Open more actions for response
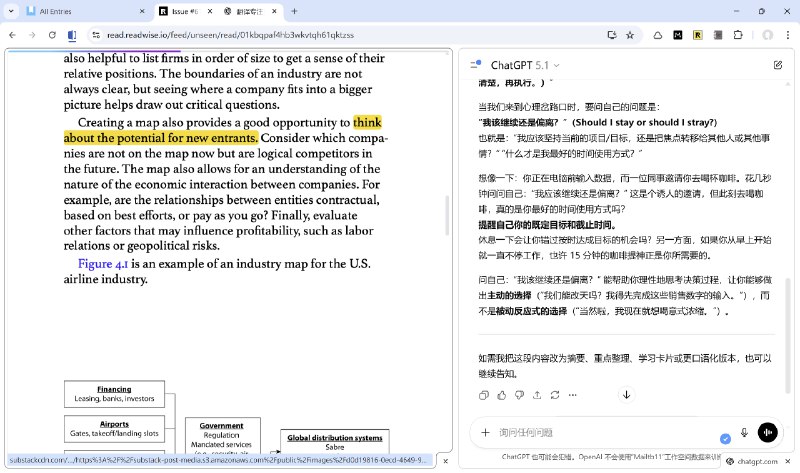Image resolution: width=800 pixels, height=473 pixels. 572,395
